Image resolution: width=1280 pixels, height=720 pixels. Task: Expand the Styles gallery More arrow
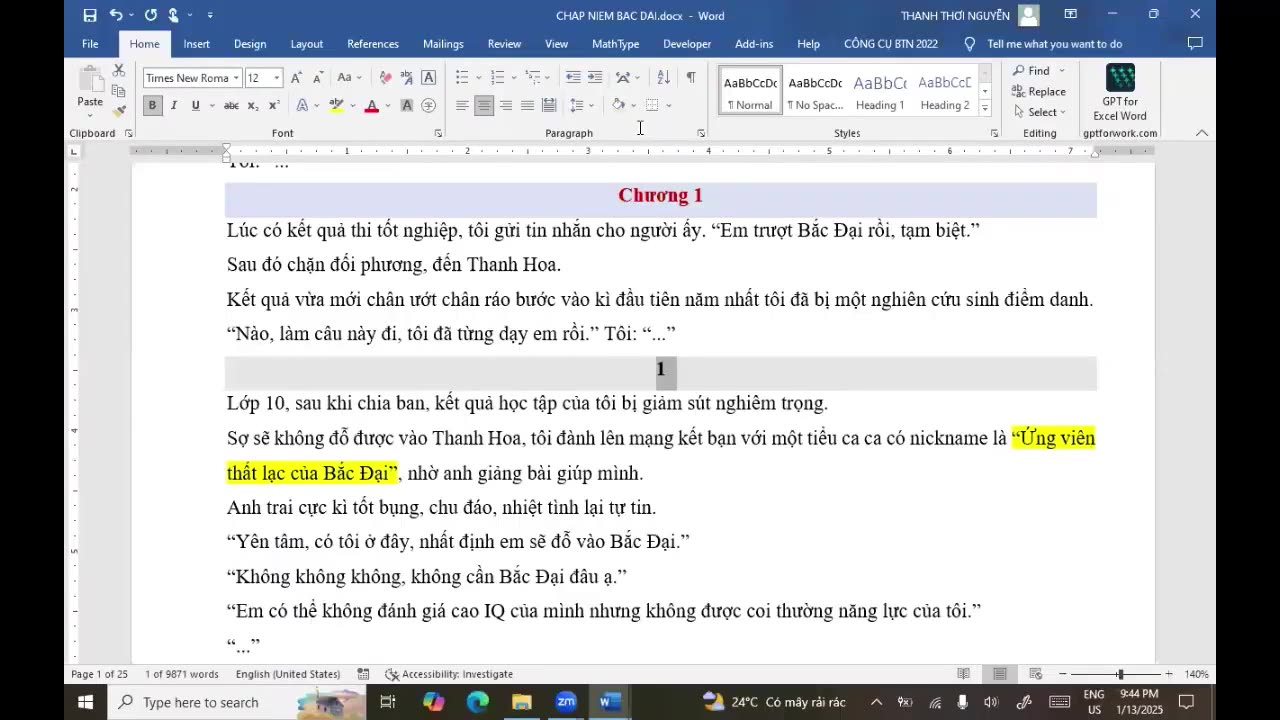(x=985, y=108)
